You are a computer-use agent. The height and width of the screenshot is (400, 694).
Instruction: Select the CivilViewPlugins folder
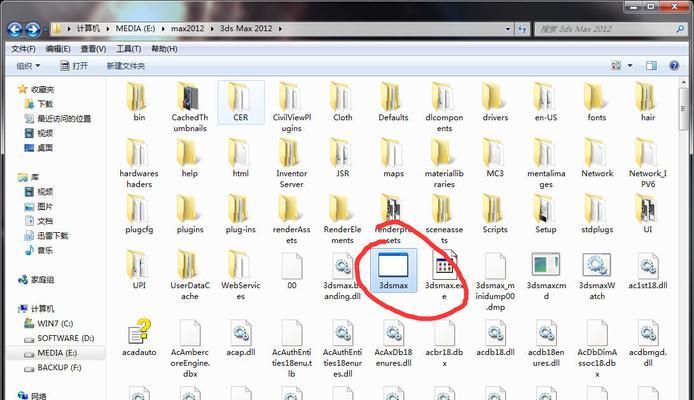pos(292,107)
